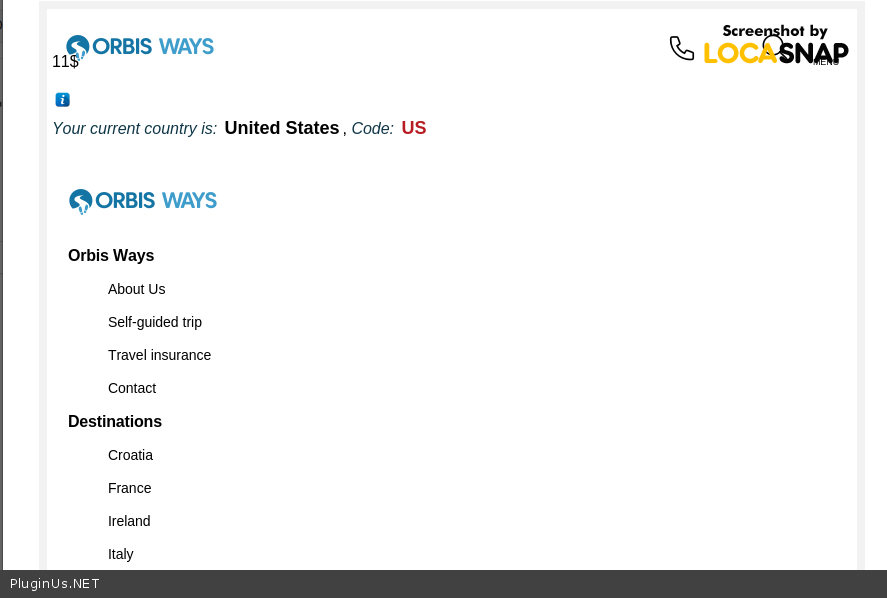887x598 pixels.
Task: Choose France destination
Action: tap(129, 488)
